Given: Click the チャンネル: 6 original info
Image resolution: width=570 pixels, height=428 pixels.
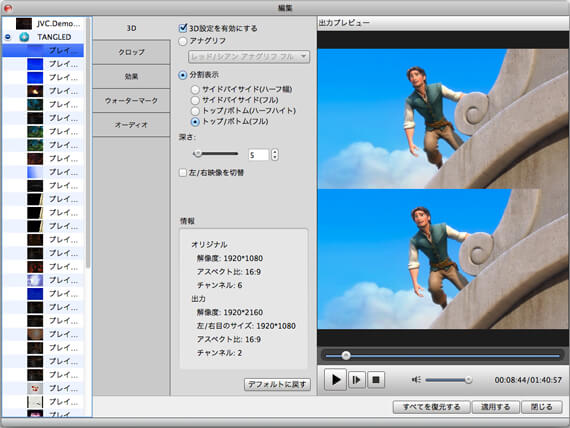Looking at the screenshot, I should 220,285.
